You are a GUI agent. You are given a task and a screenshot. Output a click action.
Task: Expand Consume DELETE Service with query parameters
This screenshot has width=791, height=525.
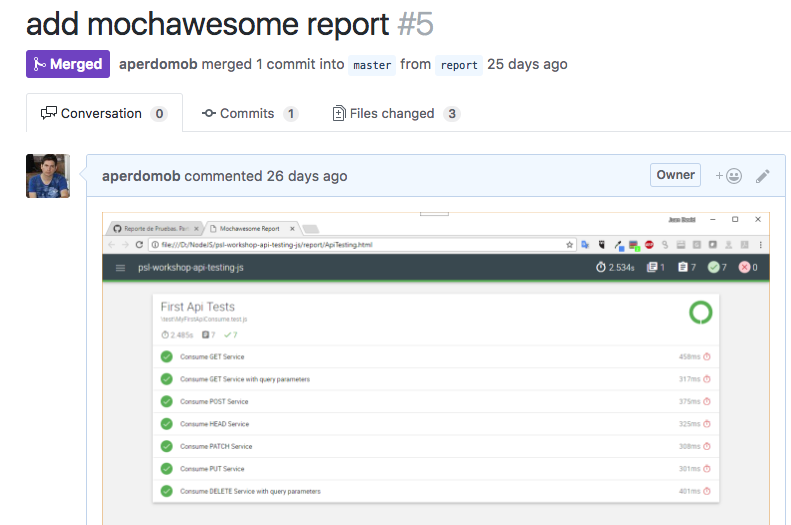[x=436, y=491]
